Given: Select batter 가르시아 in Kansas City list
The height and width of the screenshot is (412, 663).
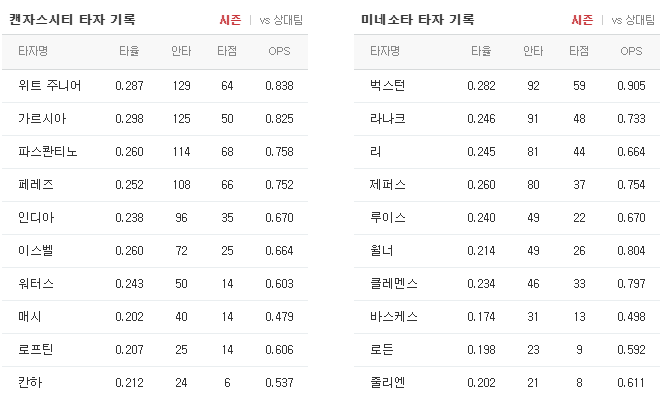Looking at the screenshot, I should click(x=155, y=119).
